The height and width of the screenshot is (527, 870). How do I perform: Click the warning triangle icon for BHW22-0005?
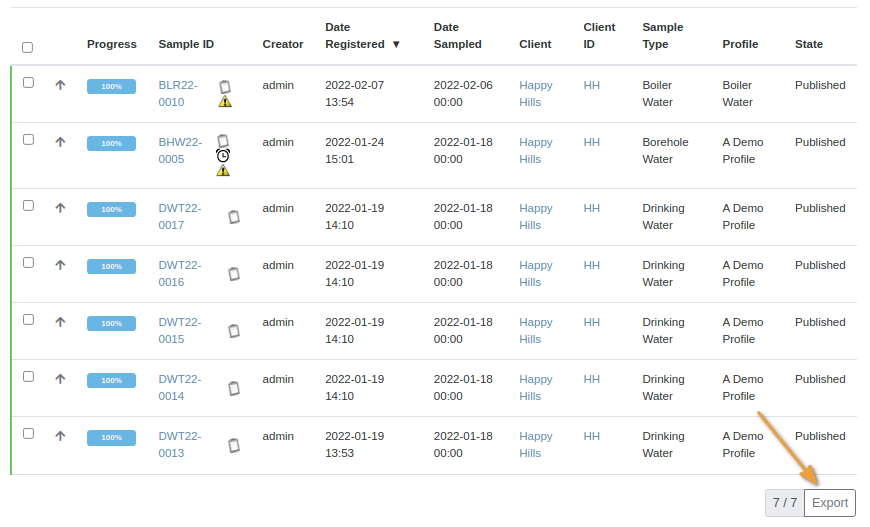tap(223, 170)
